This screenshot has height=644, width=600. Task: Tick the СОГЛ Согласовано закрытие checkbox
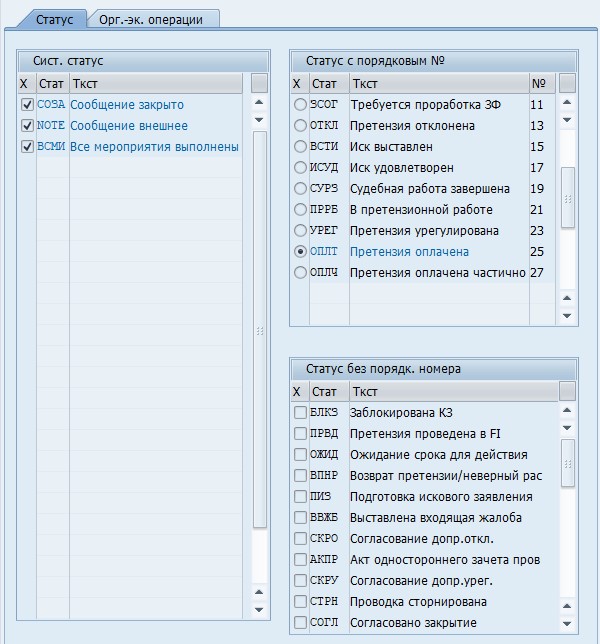(x=300, y=623)
